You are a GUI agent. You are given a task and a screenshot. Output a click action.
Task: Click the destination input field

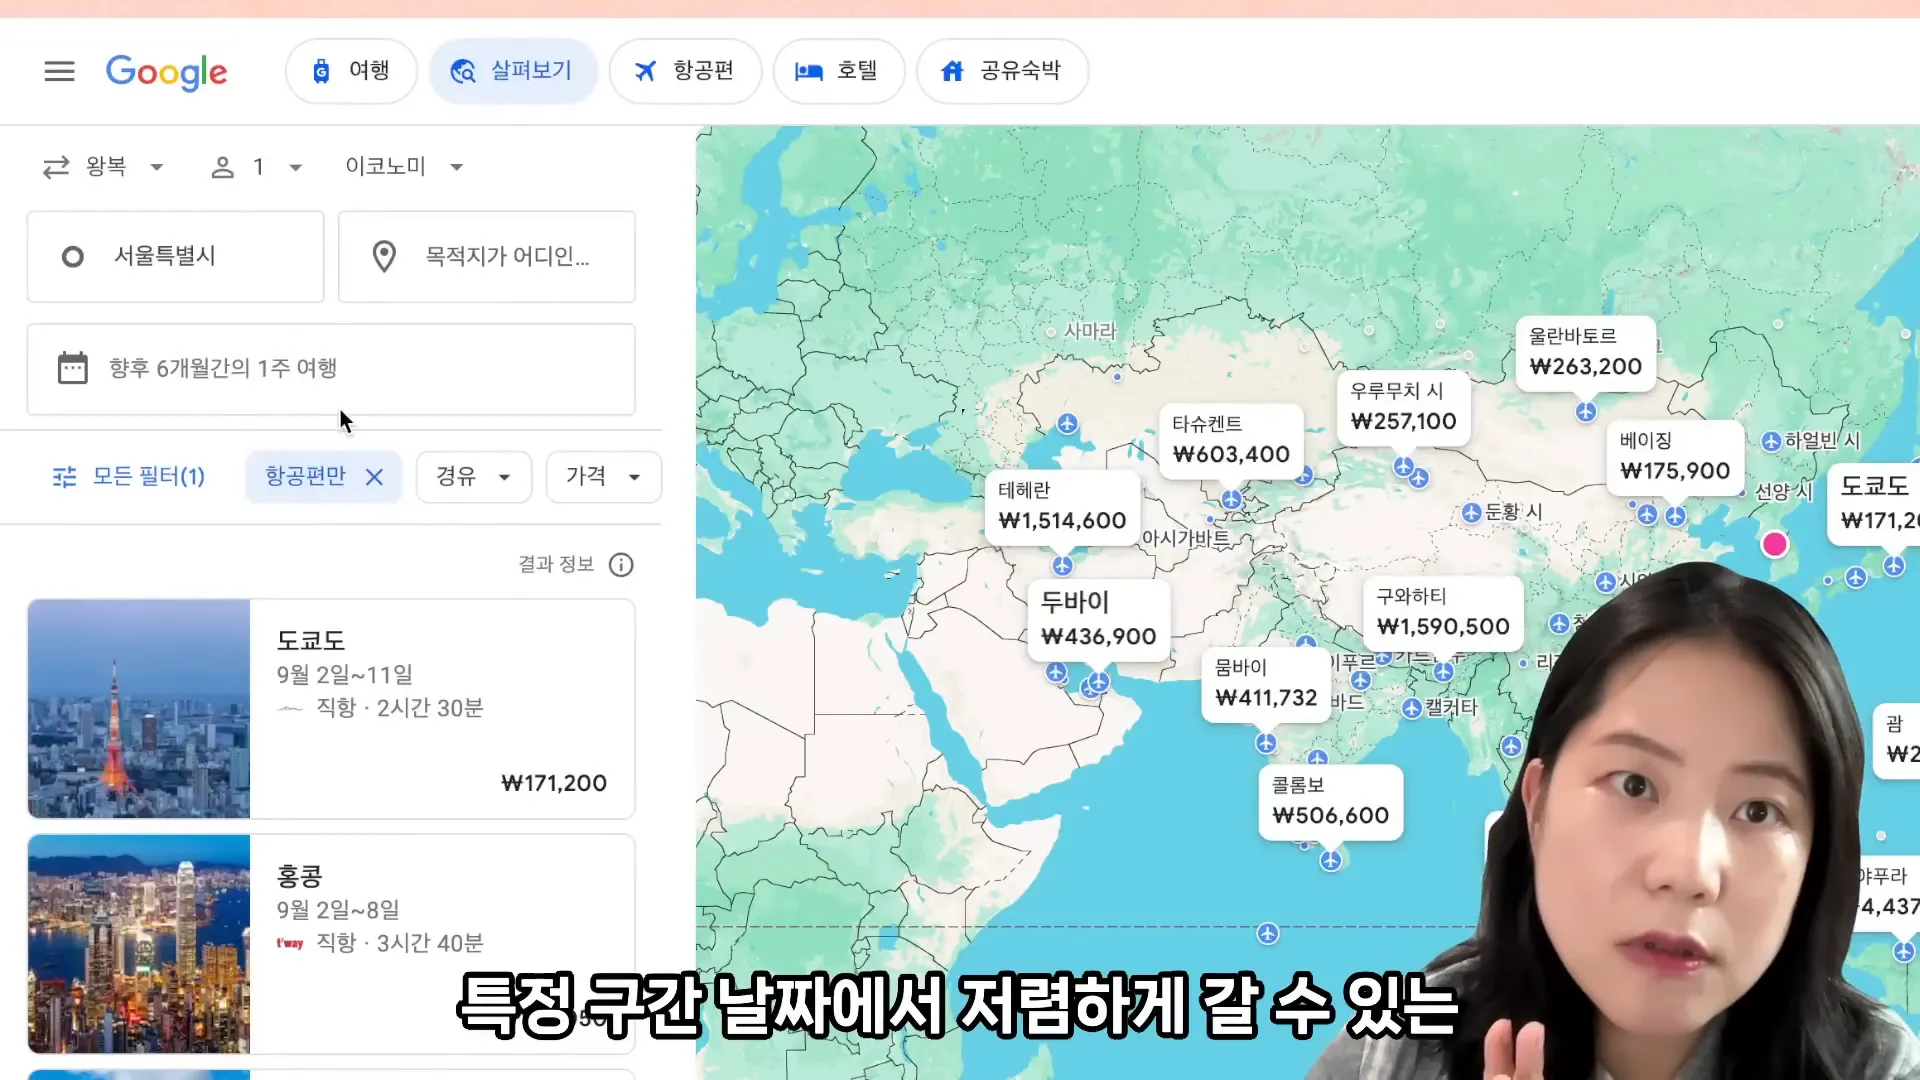[x=487, y=256]
